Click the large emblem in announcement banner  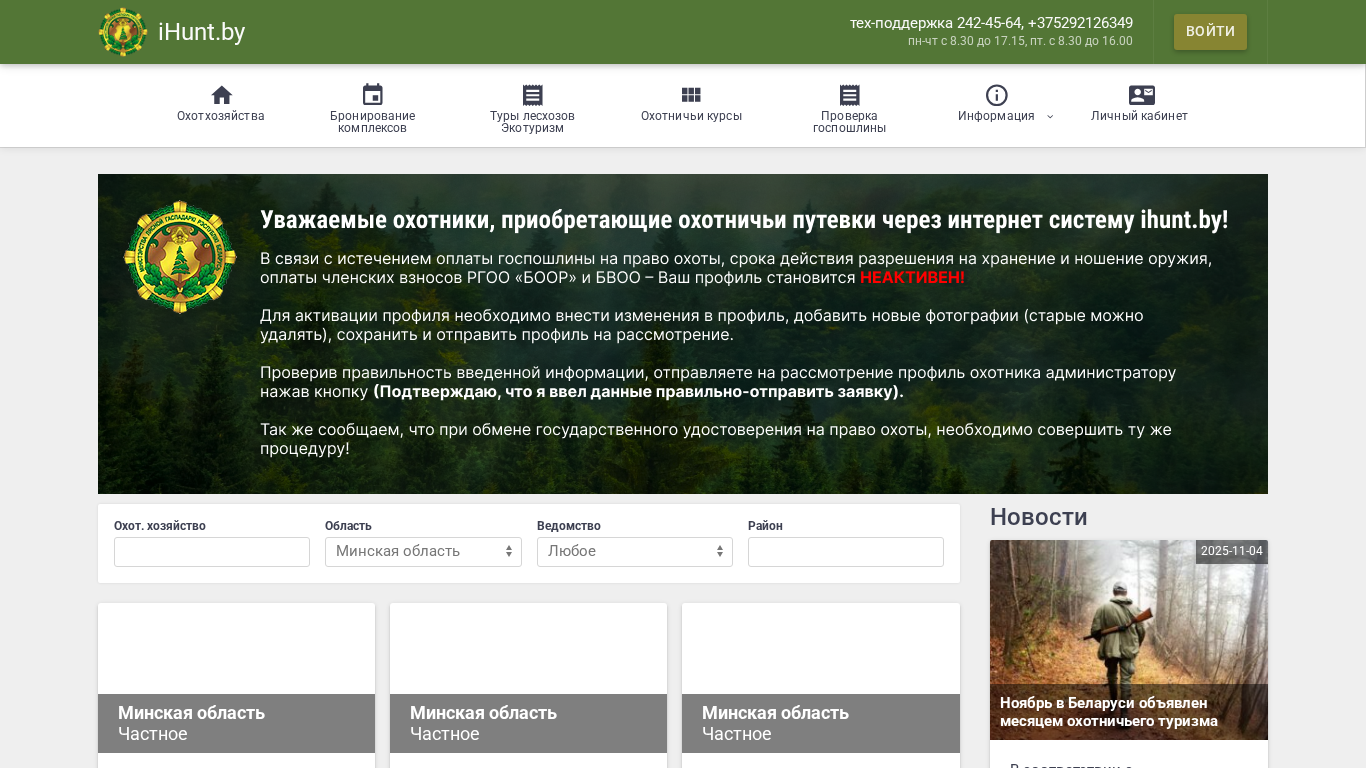click(180, 258)
